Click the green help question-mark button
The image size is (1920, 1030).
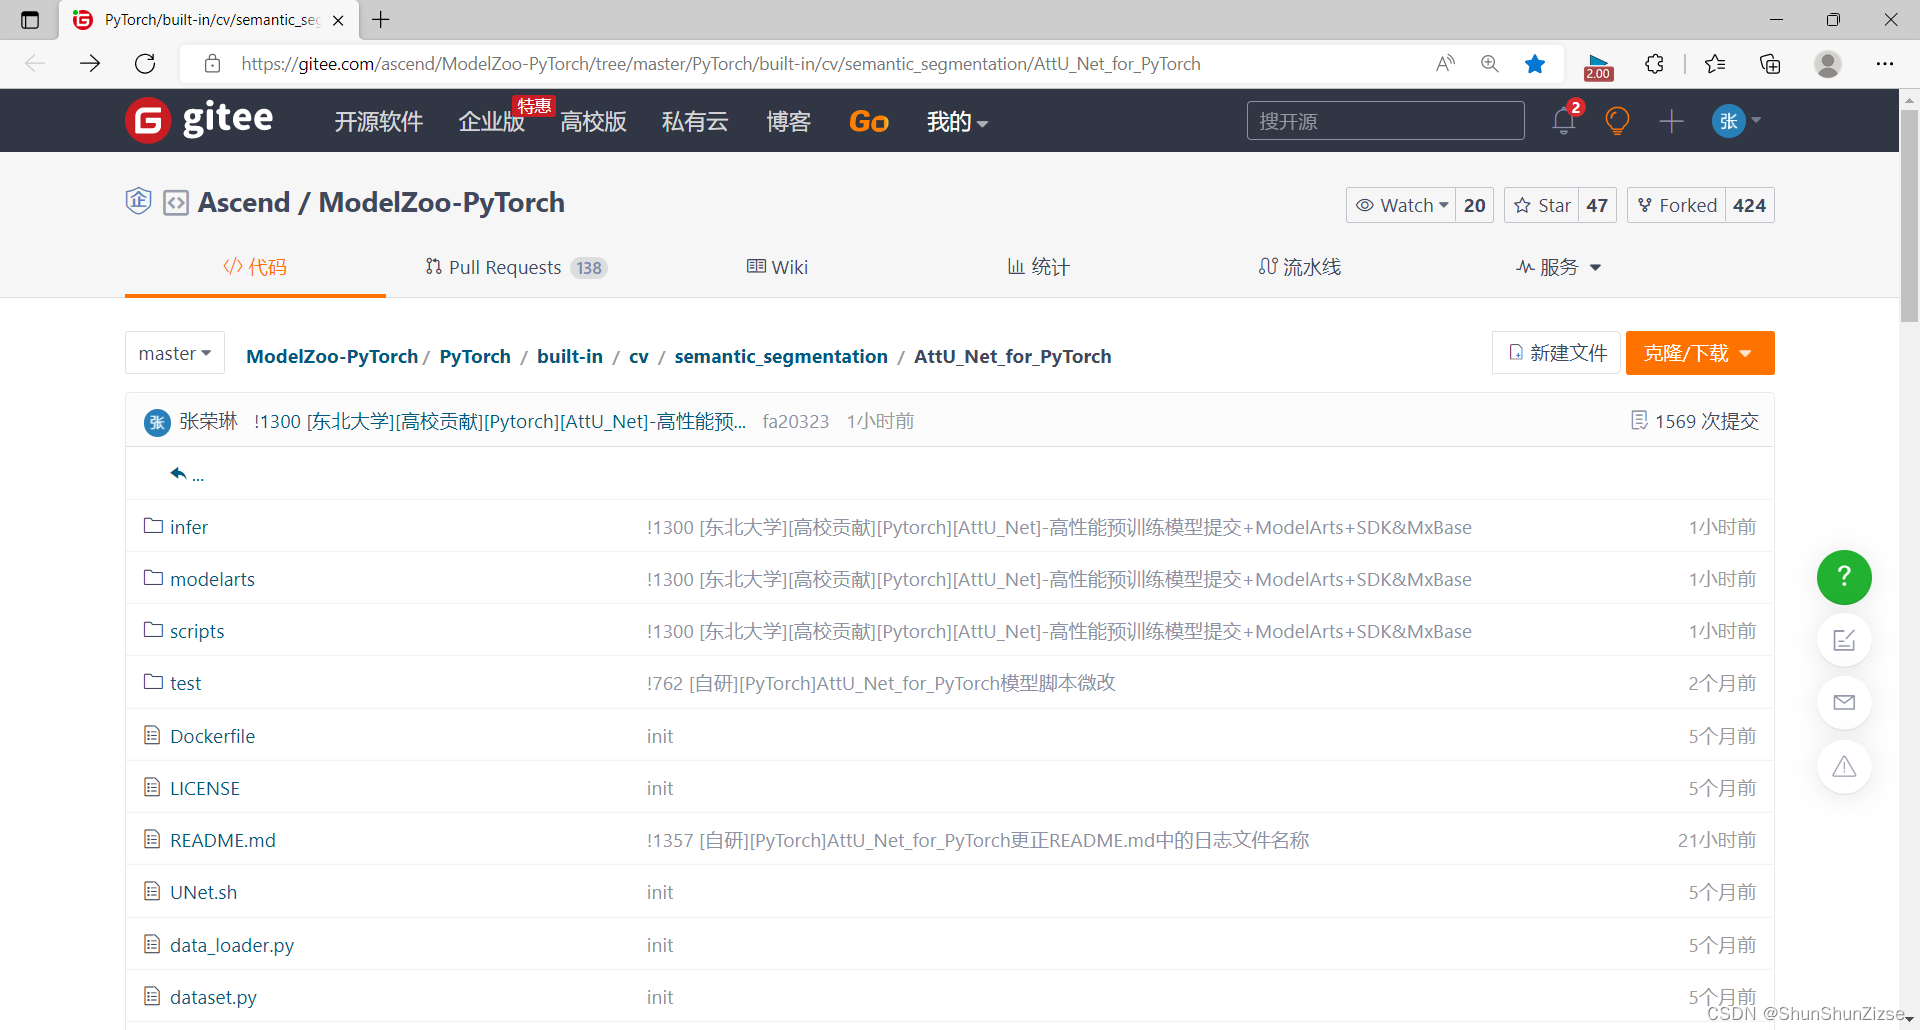(x=1844, y=577)
